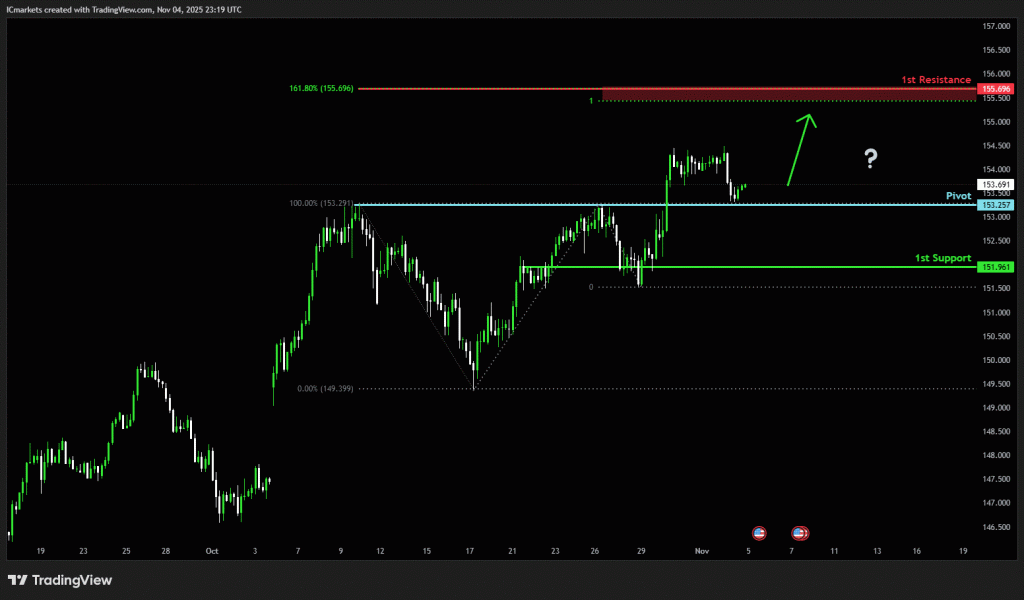
Task: Select the white question mark annotation
Action: (x=871, y=157)
